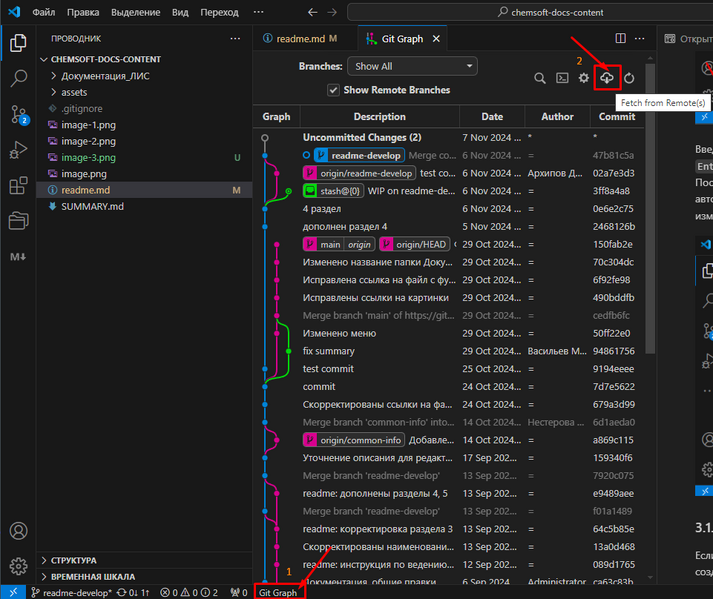Click the origin/HEAD branch label
Viewport: 713px width, 599px height.
click(415, 245)
